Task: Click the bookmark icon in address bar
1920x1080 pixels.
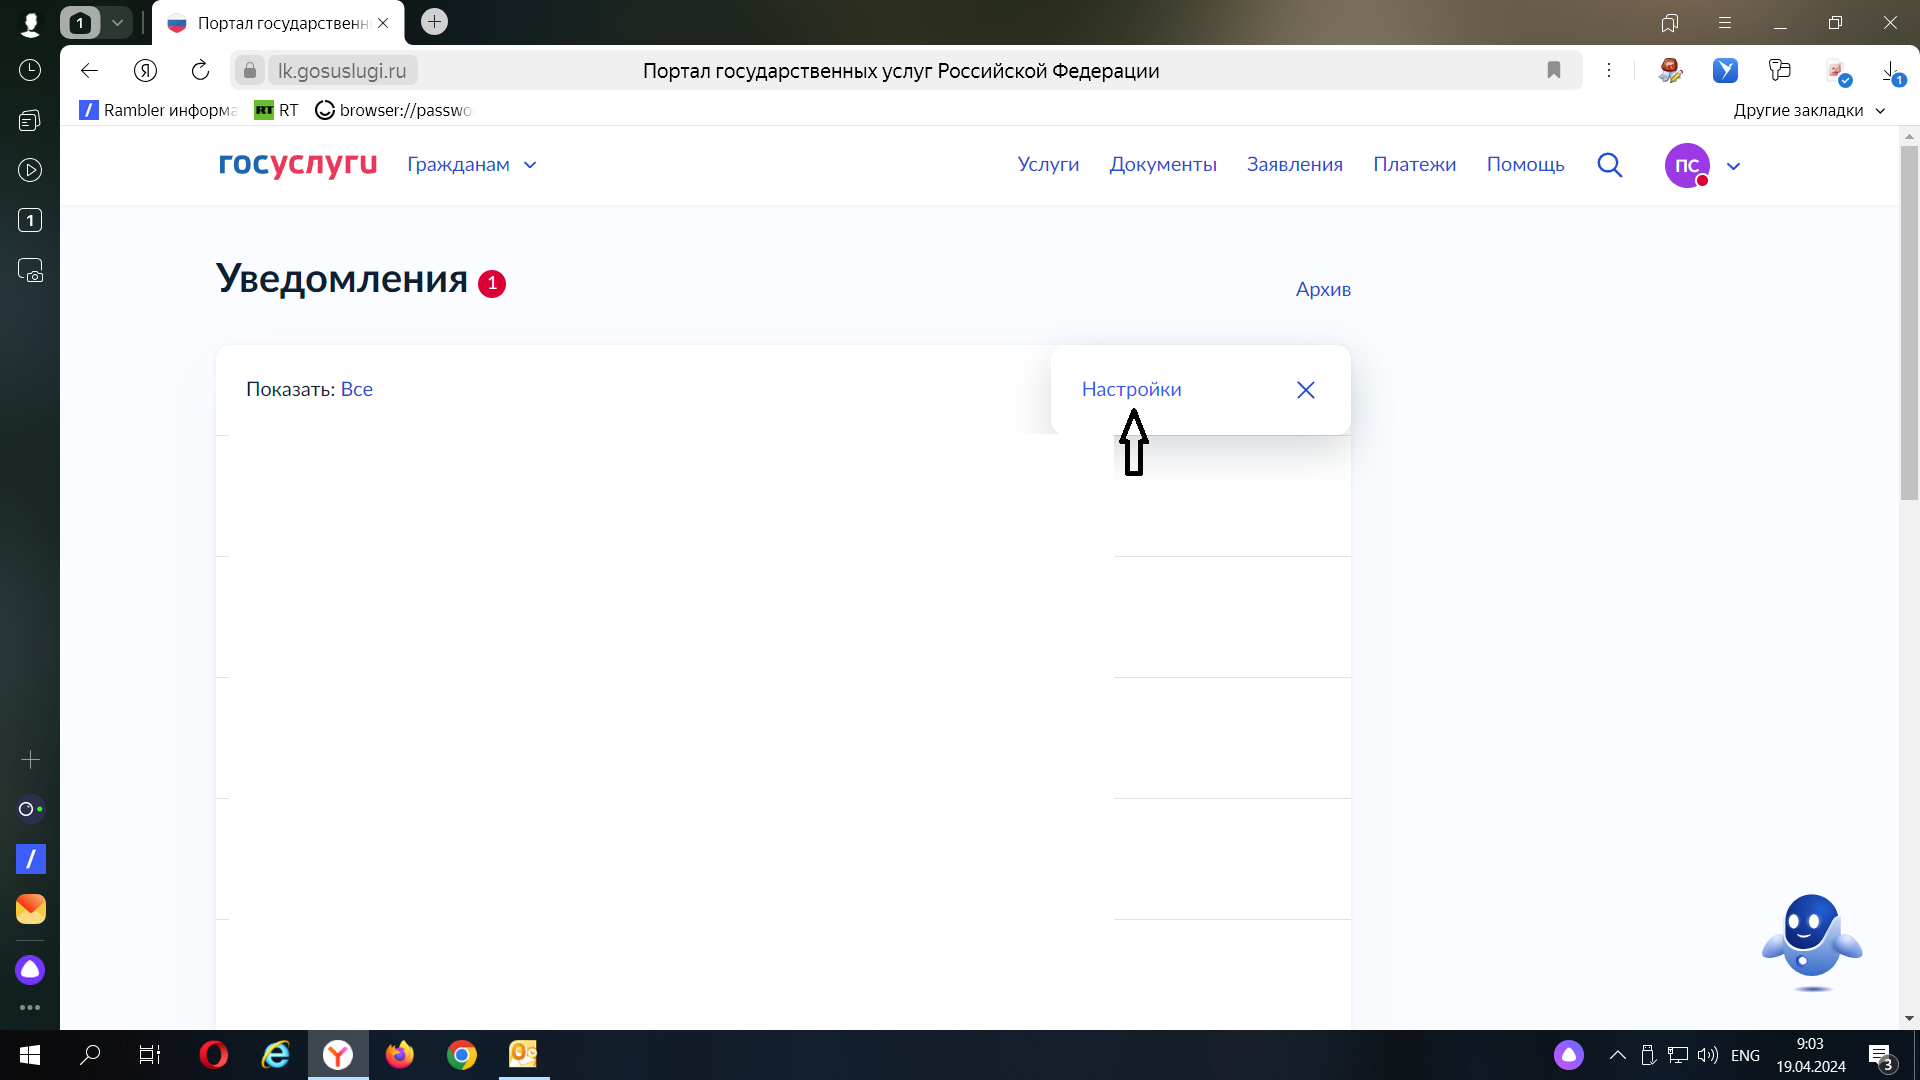Action: click(1553, 70)
